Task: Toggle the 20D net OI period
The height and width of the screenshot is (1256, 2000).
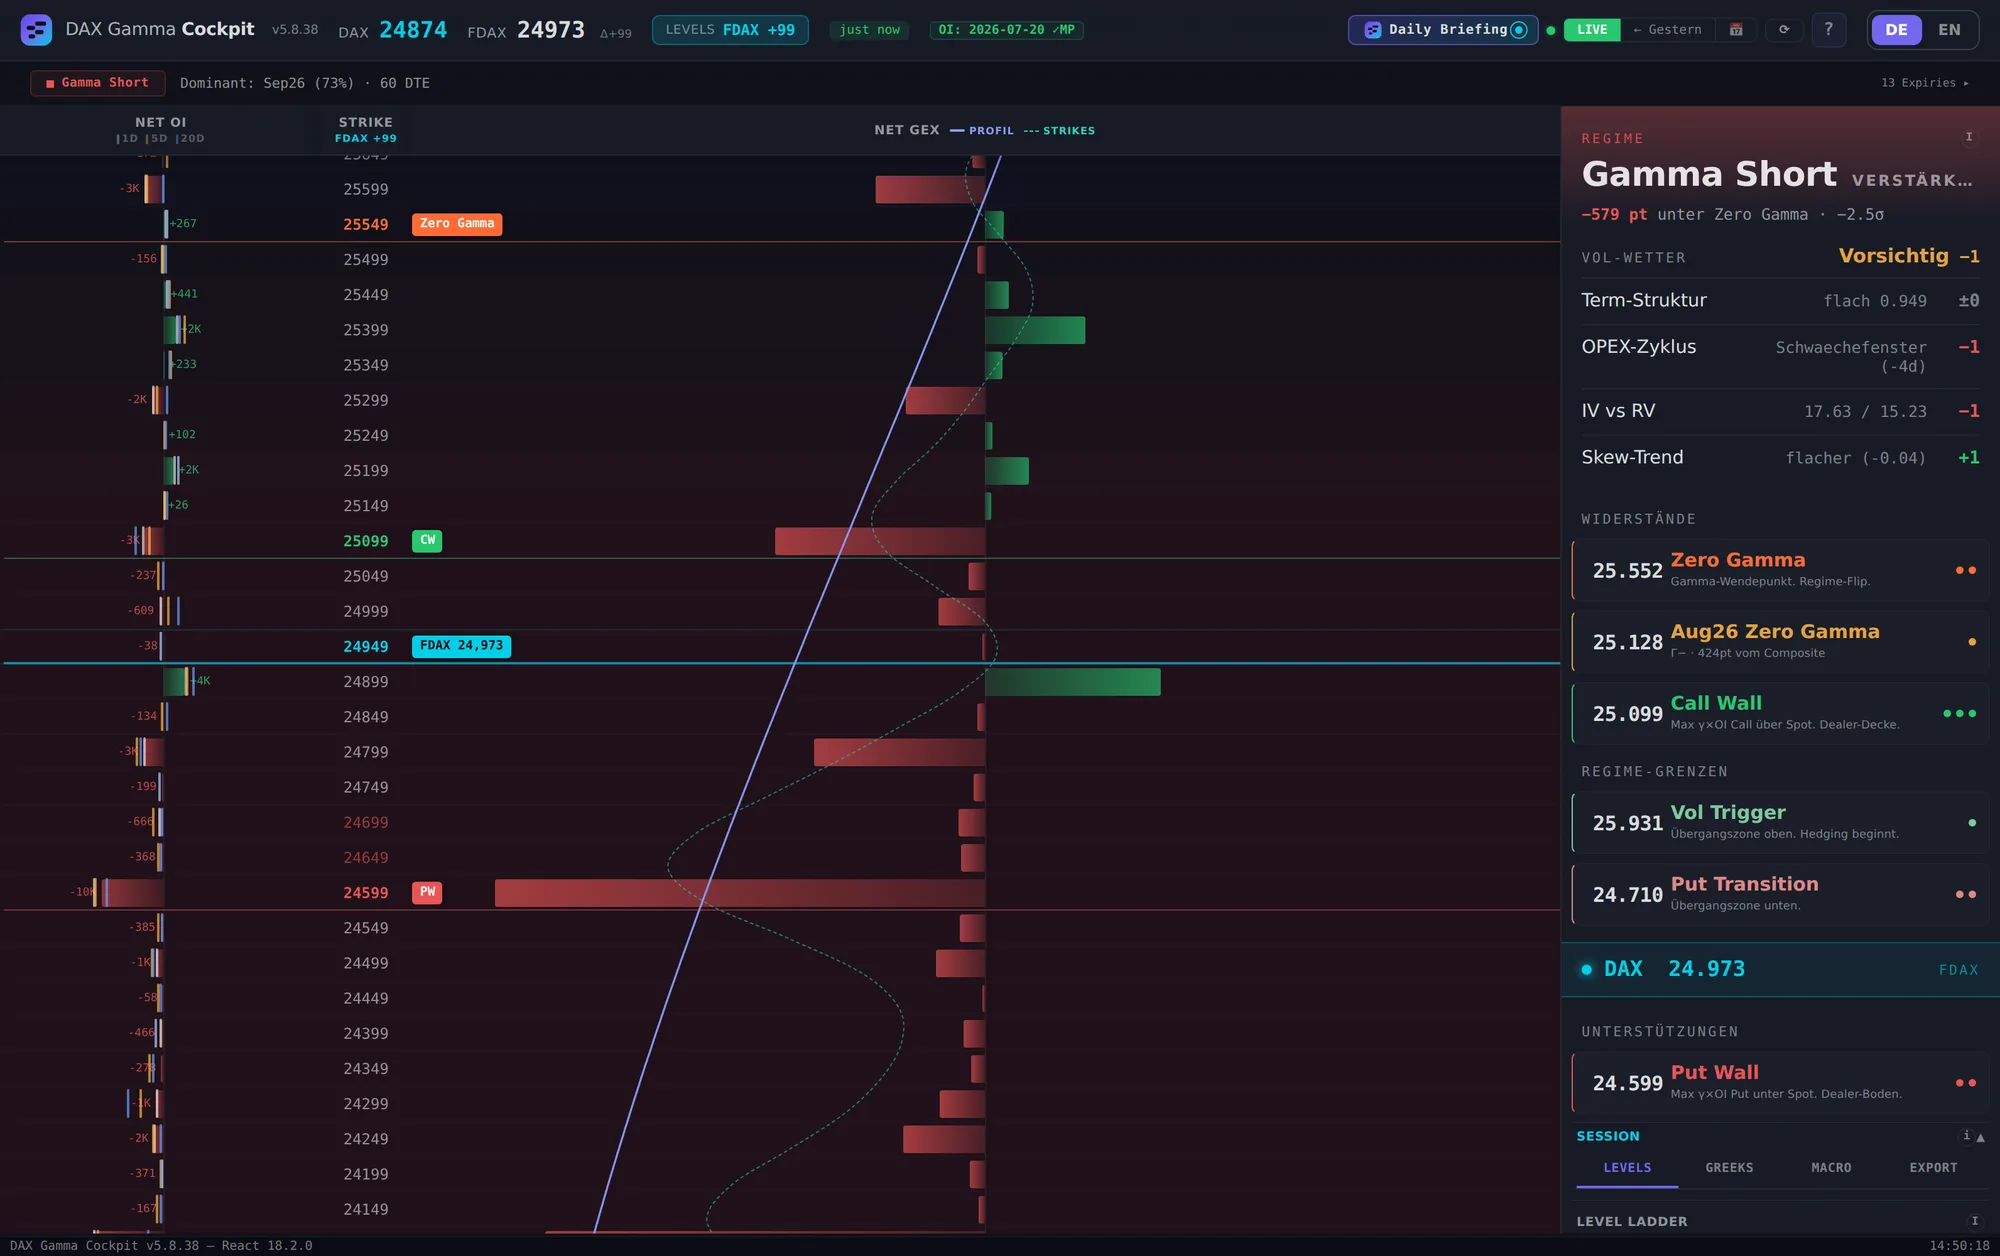Action: click(x=190, y=139)
